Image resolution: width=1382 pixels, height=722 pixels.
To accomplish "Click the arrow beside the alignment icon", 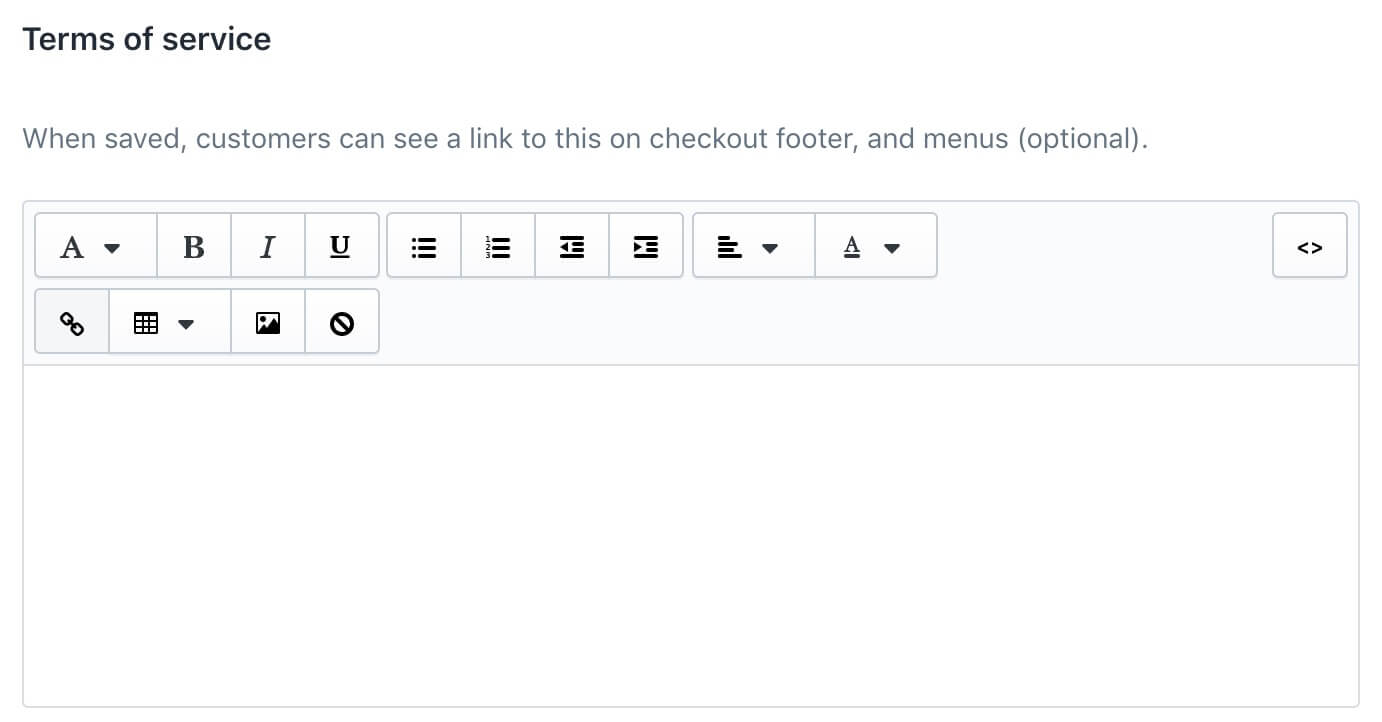I will [770, 248].
